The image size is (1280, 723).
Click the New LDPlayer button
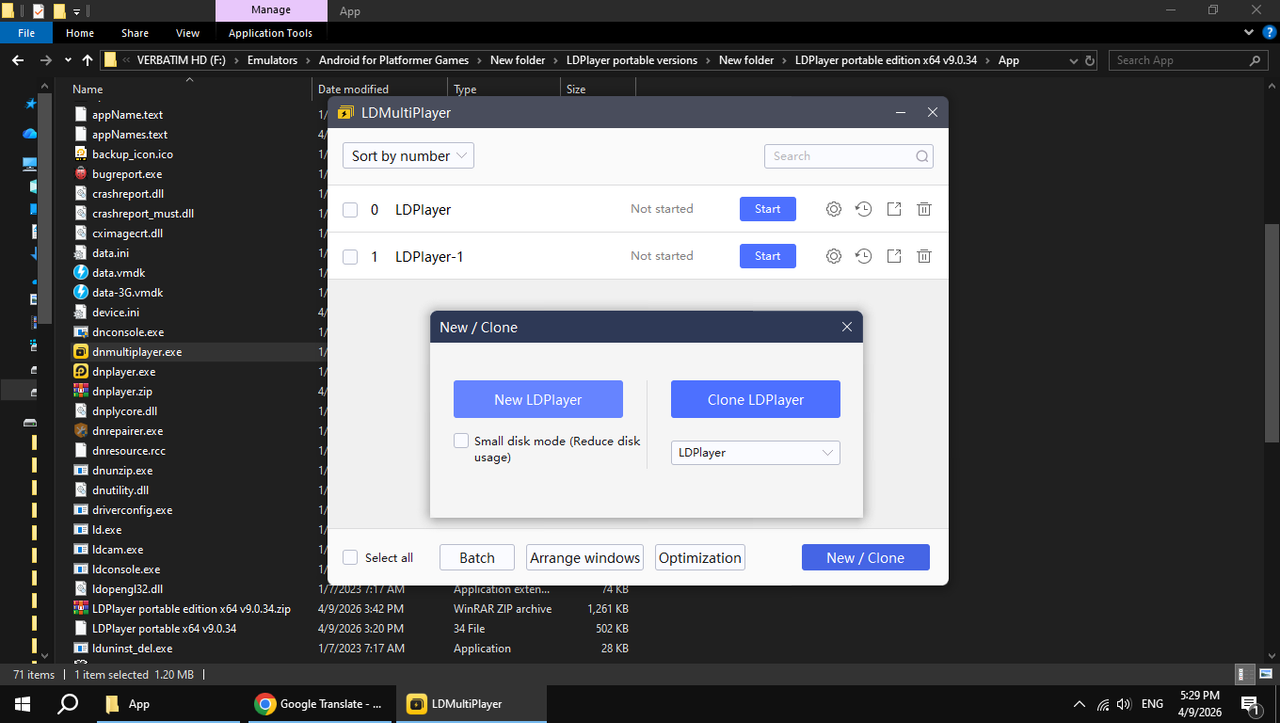(x=538, y=399)
